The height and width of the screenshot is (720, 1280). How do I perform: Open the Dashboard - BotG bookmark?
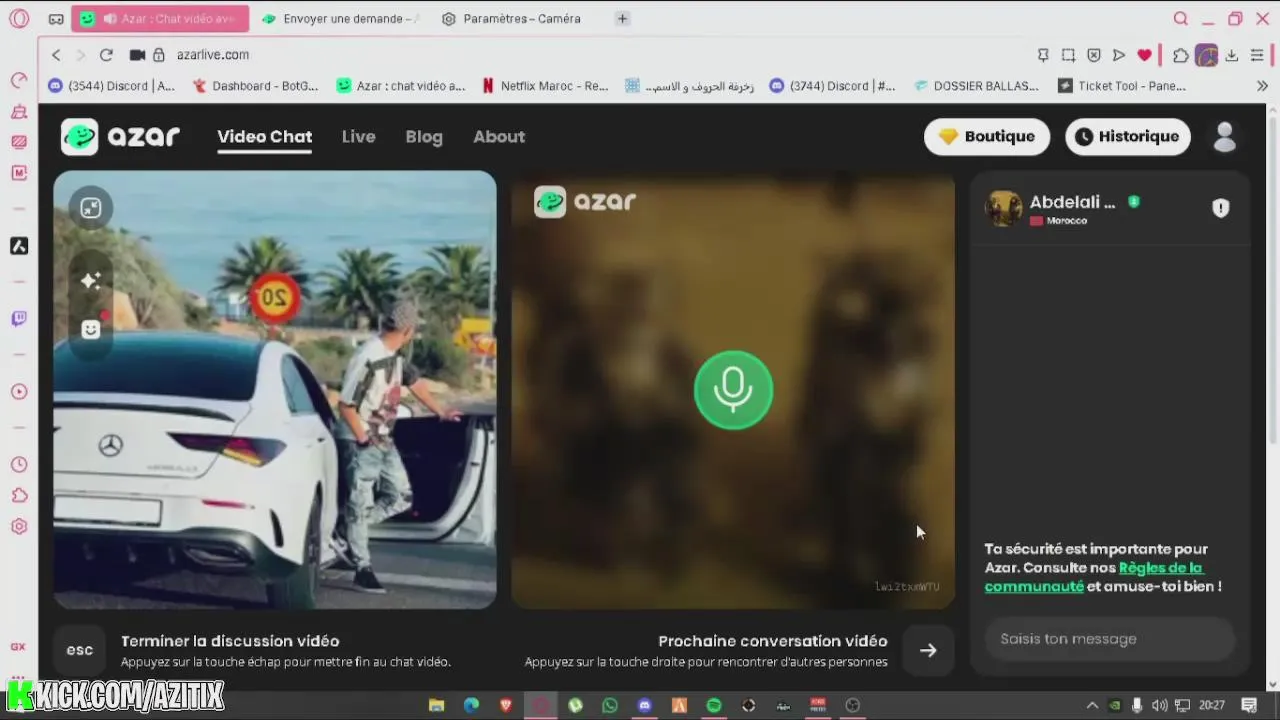coord(255,86)
